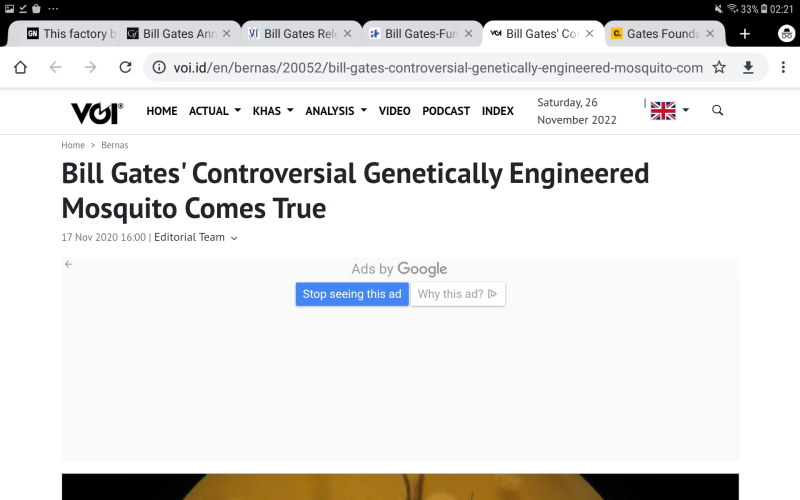Open the browser three-dot menu
The image size is (800, 500).
(x=783, y=67)
